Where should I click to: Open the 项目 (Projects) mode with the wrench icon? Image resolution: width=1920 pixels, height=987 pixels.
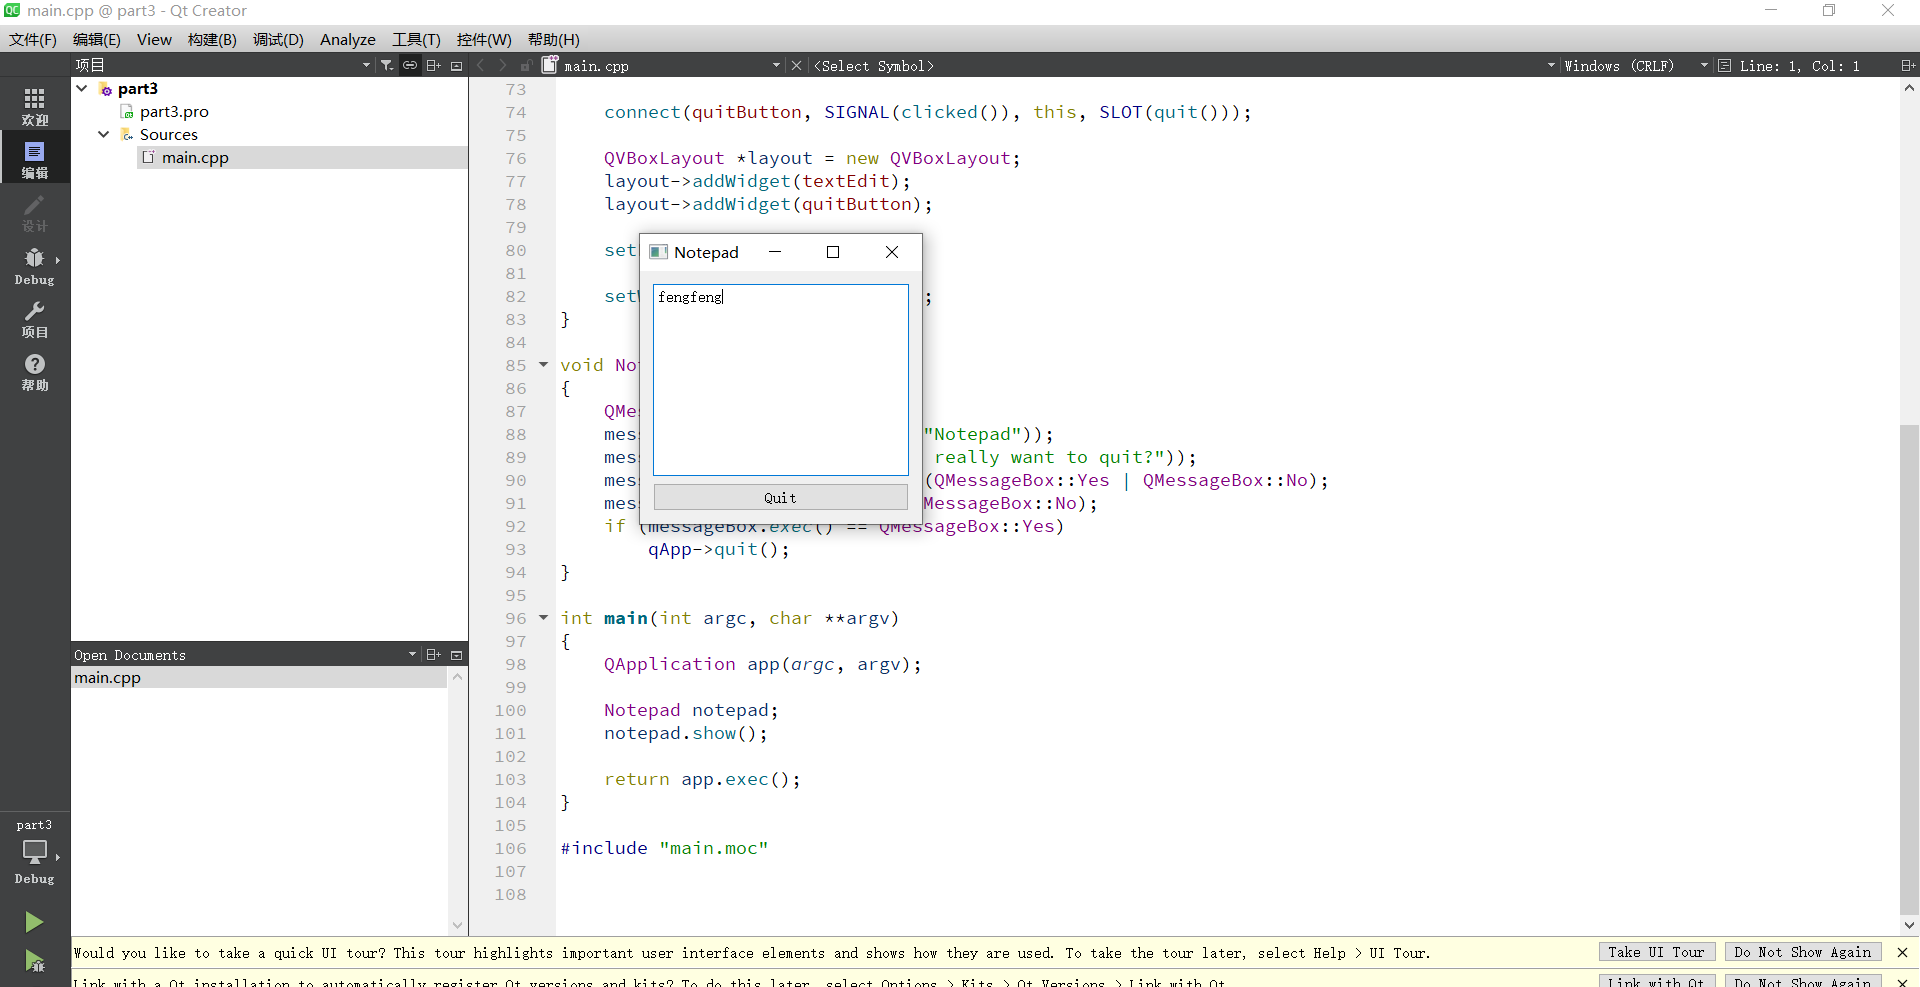click(x=35, y=319)
